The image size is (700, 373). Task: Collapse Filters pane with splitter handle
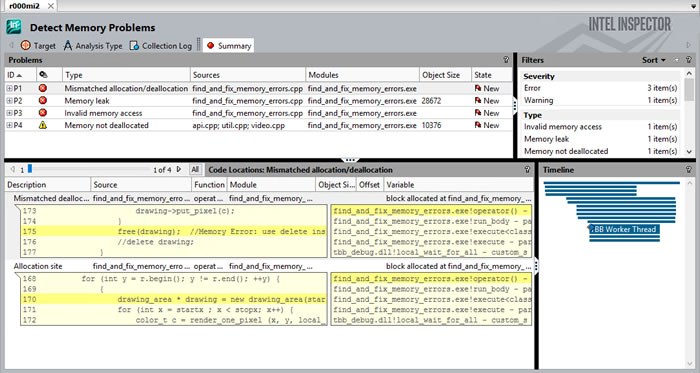[515, 106]
